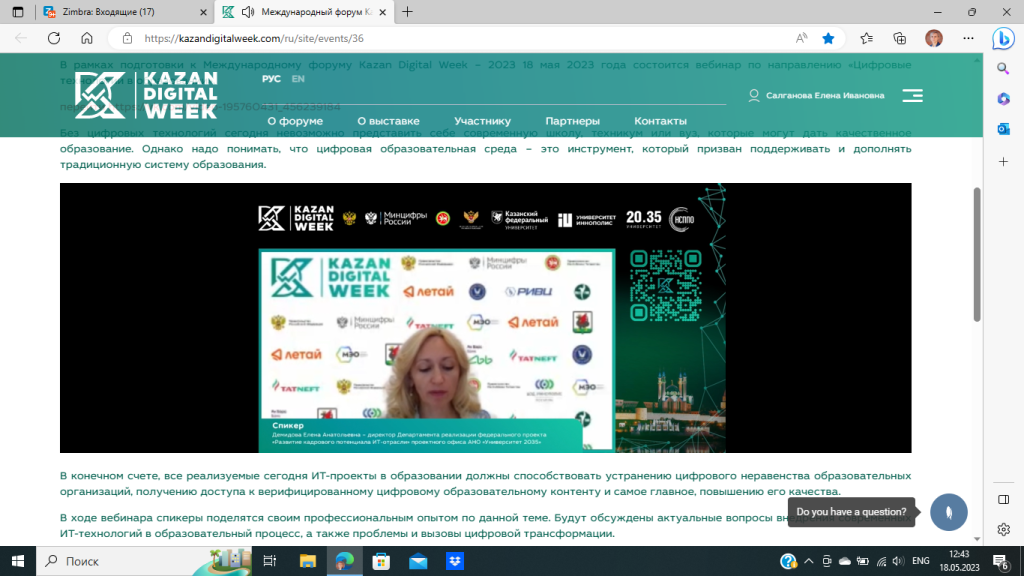Go to the browser home page
Viewport: 1024px width, 576px height.
pos(87,39)
